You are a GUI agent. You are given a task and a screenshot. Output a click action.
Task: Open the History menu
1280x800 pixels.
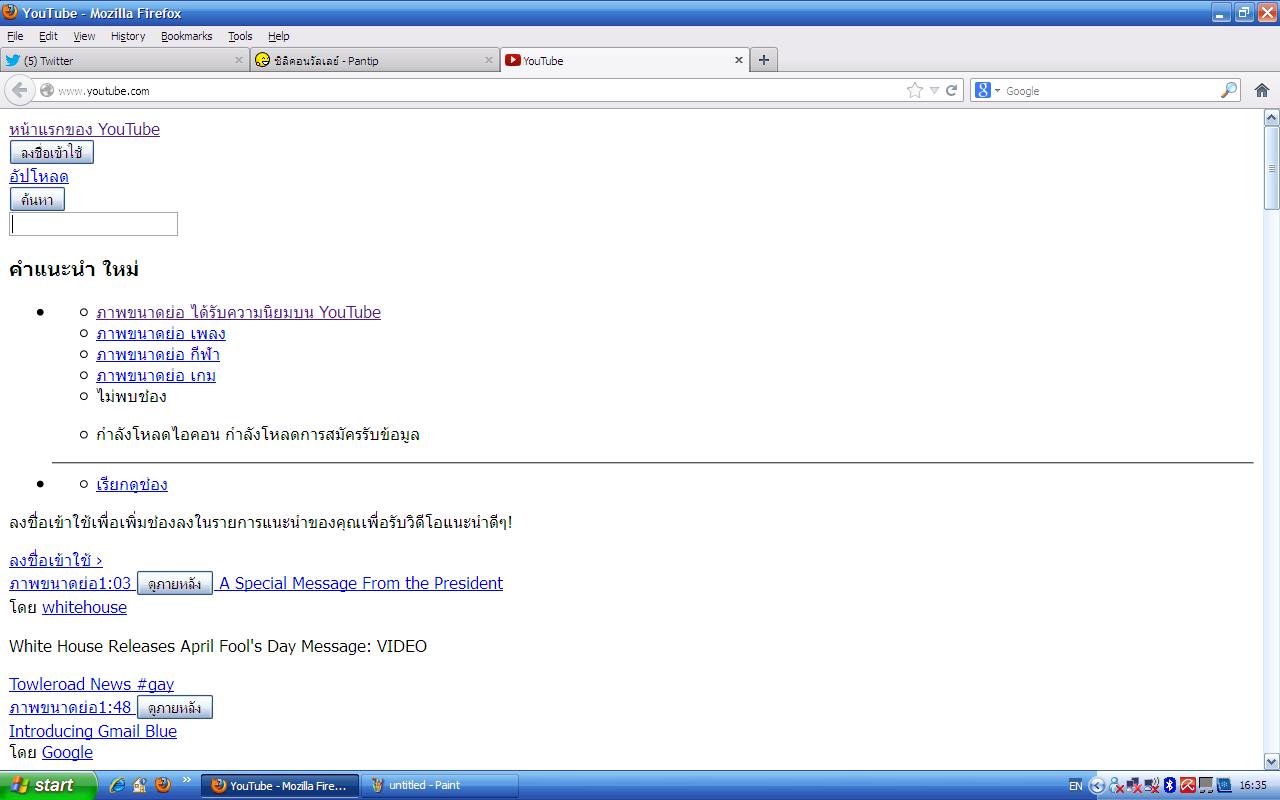pyautogui.click(x=128, y=36)
